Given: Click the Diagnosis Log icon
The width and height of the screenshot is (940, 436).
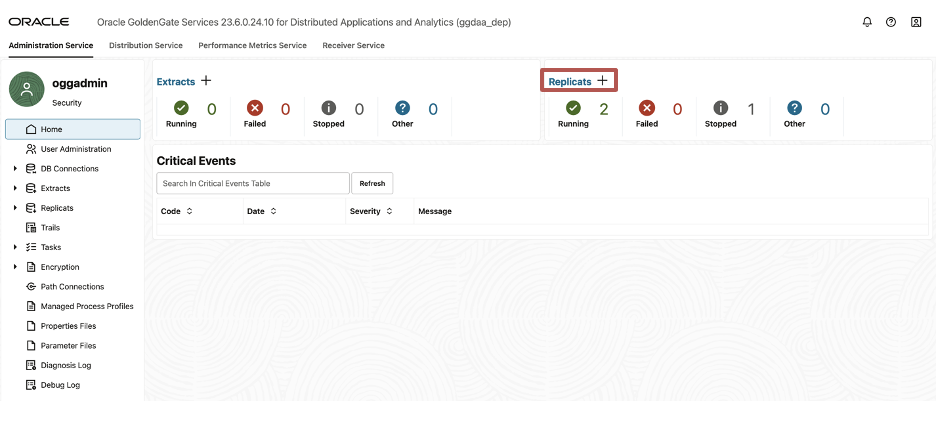Looking at the screenshot, I should coord(31,365).
